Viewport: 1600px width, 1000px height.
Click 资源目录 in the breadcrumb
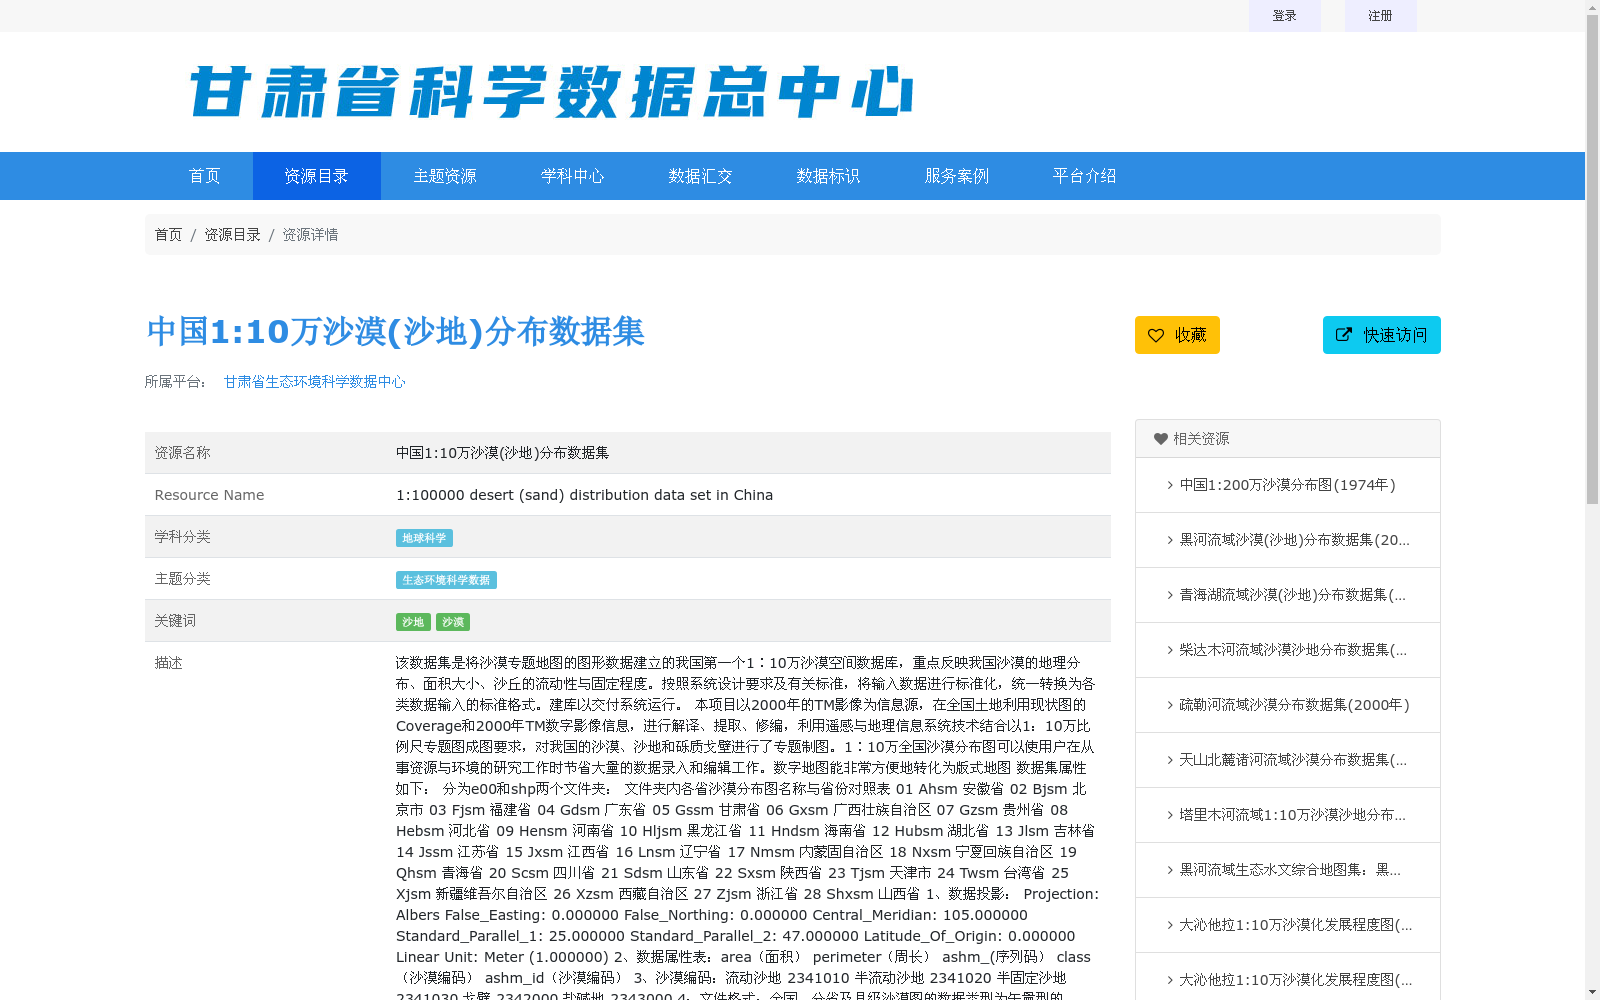coord(232,235)
